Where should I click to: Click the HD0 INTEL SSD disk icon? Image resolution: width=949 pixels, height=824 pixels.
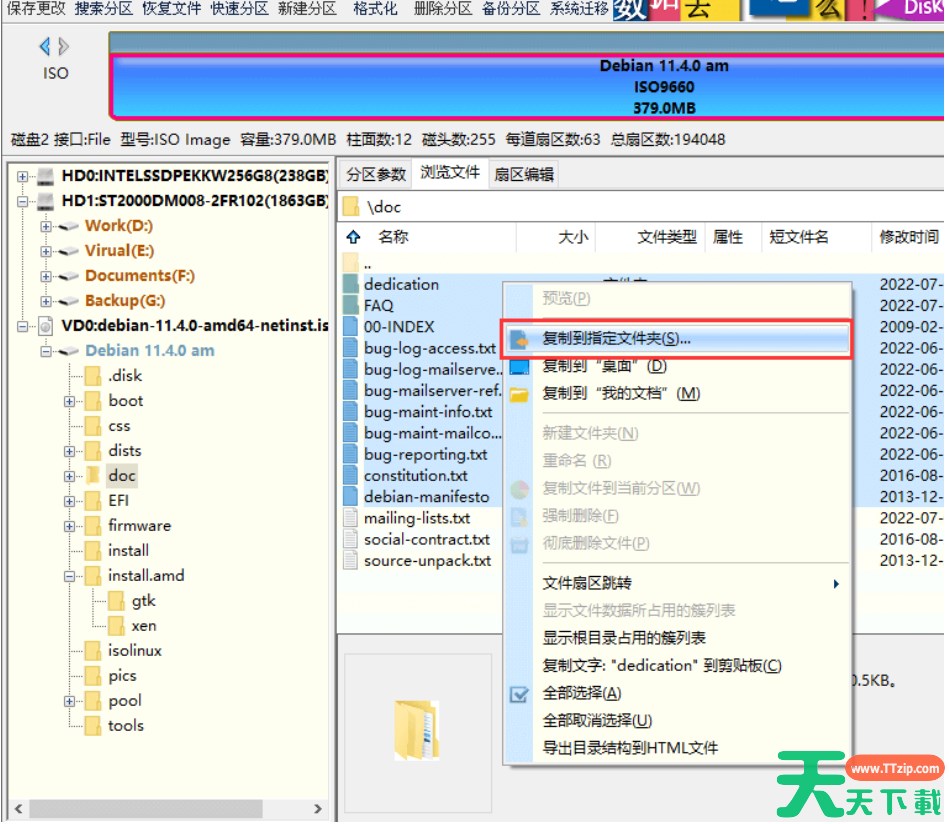(x=46, y=176)
